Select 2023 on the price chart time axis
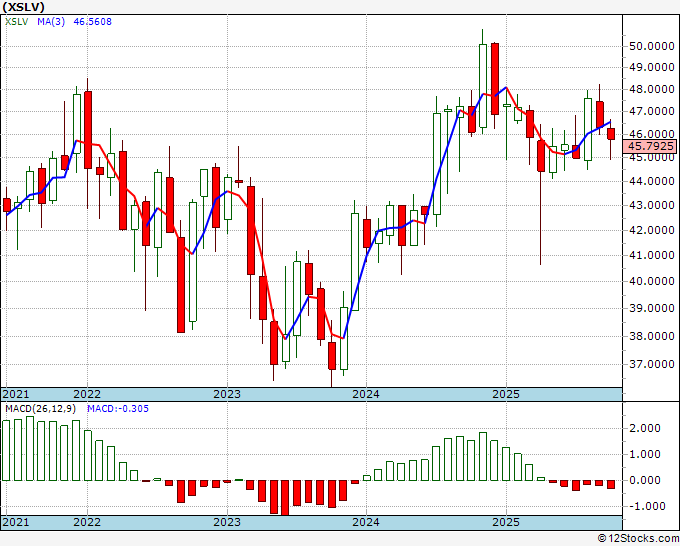Viewport: 680px width, 546px height. click(227, 394)
